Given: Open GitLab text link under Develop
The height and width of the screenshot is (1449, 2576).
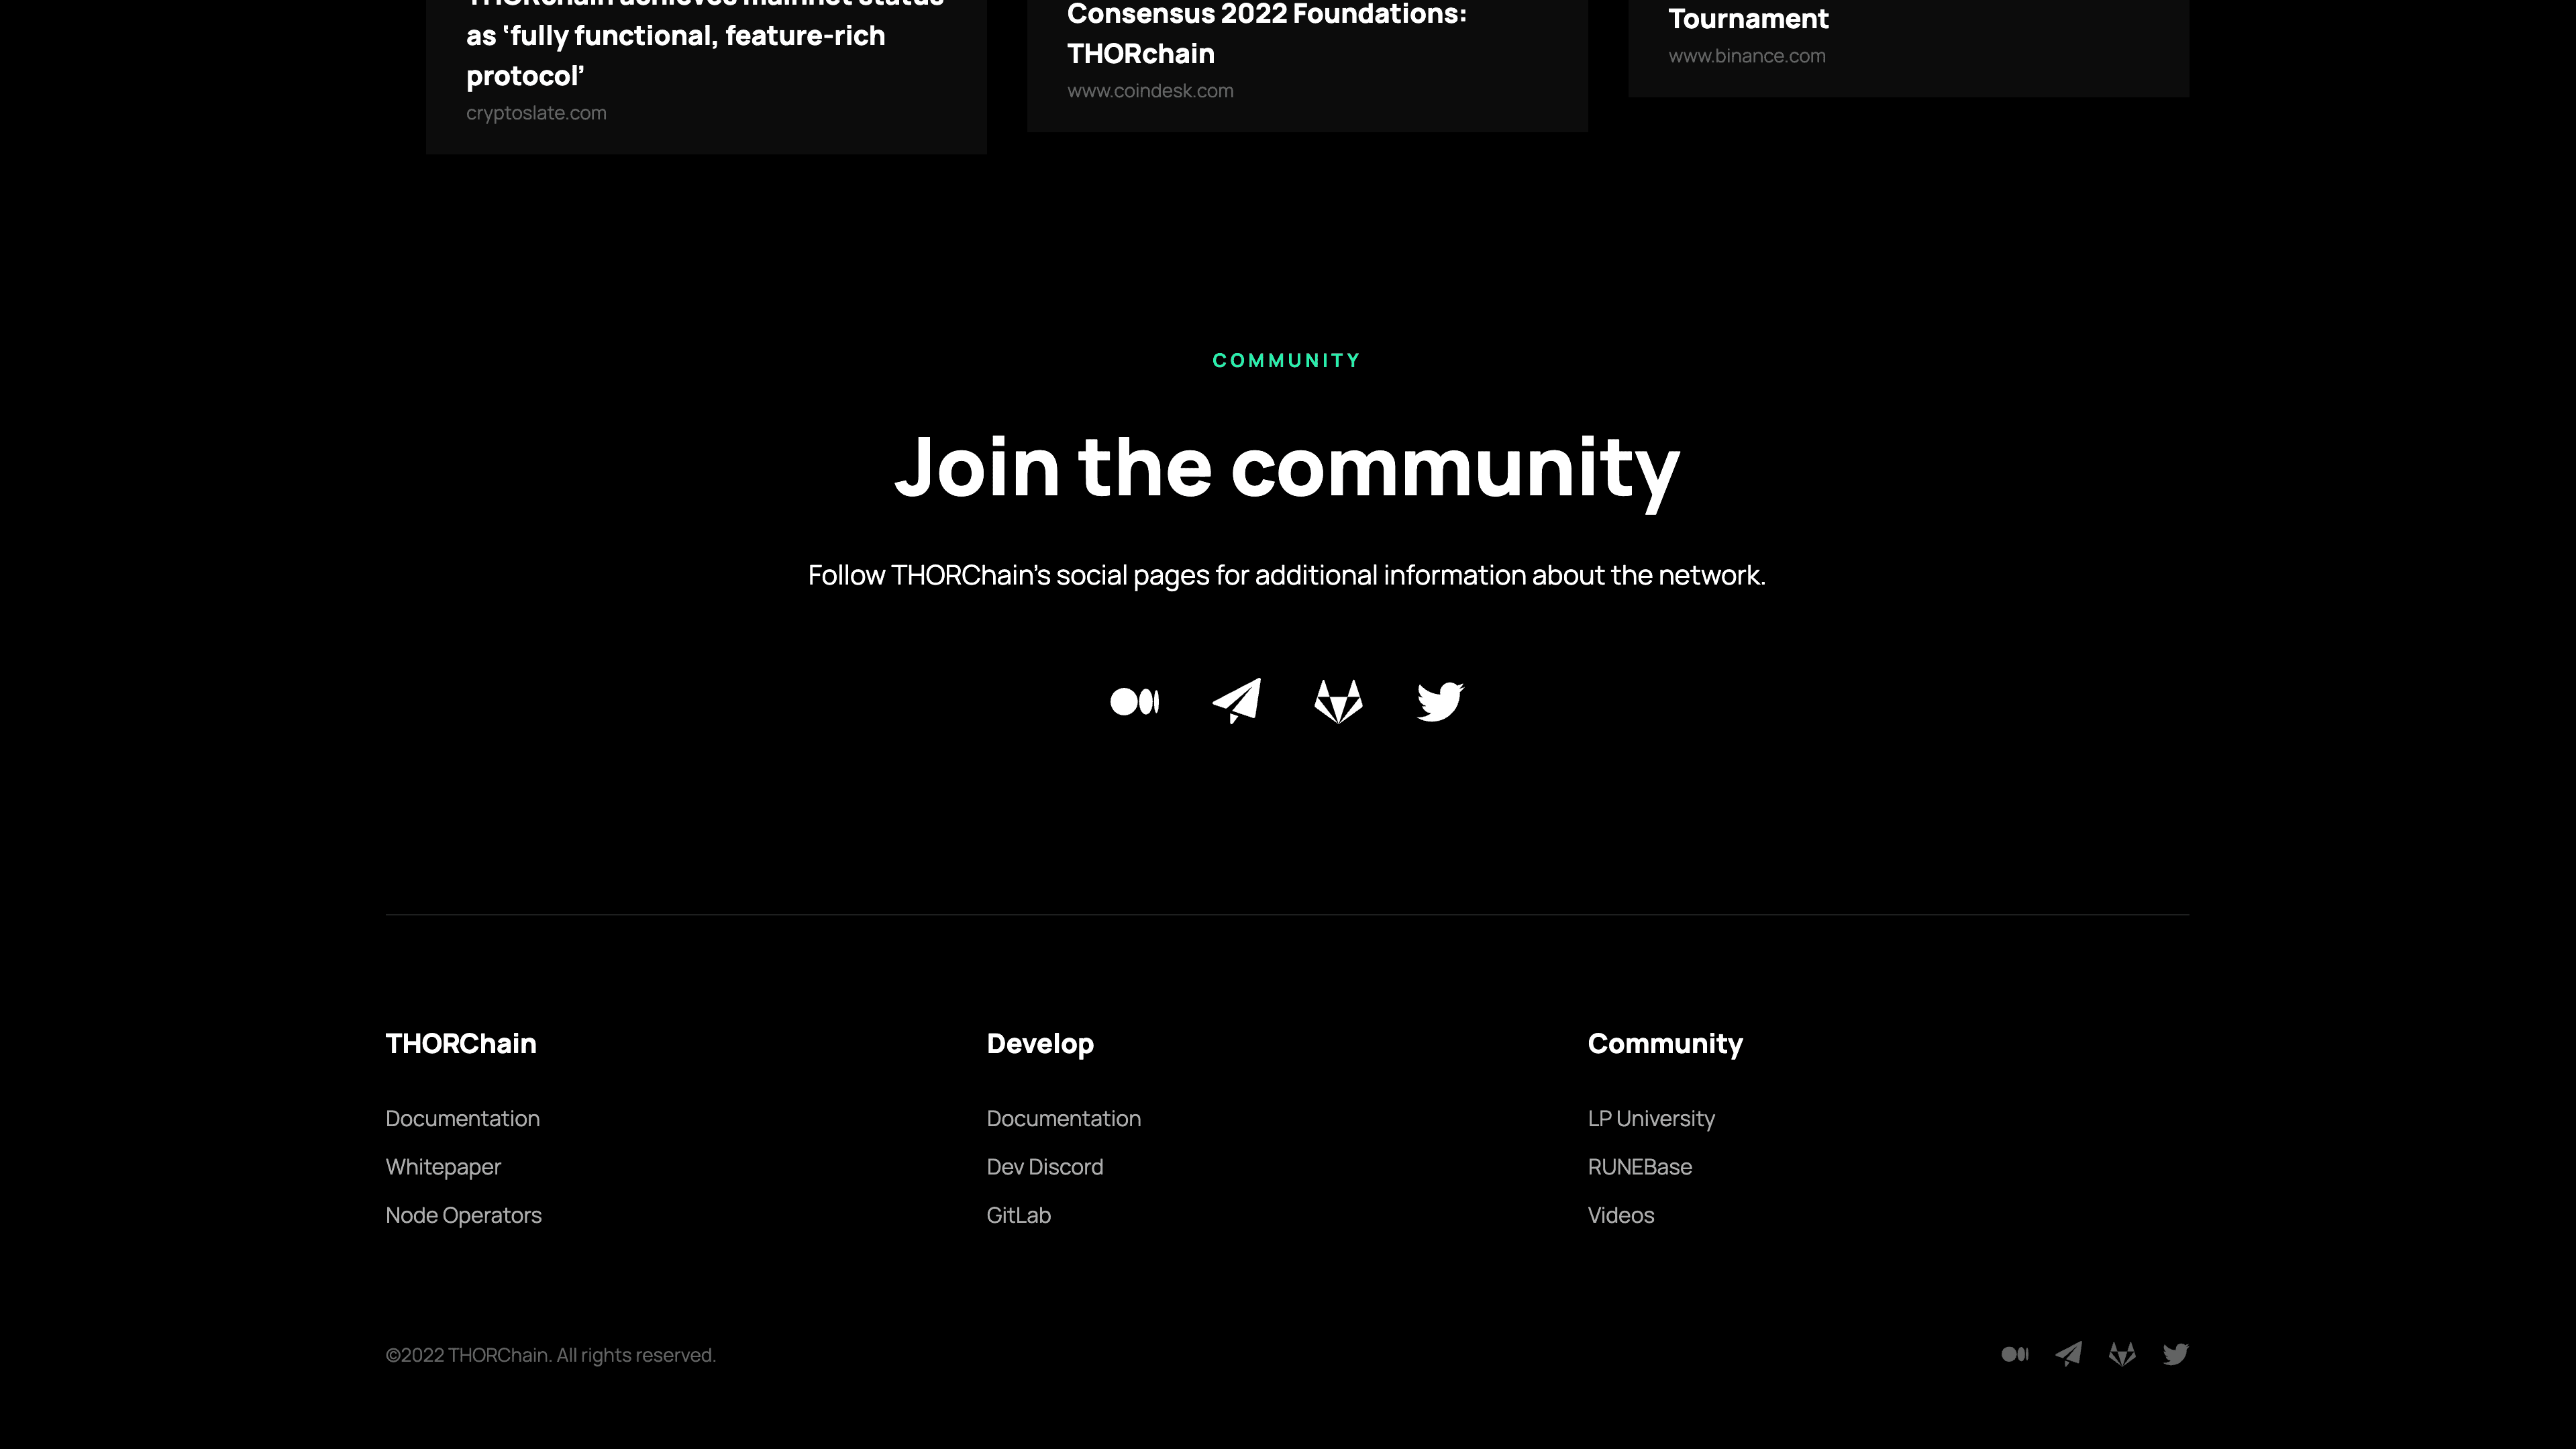Looking at the screenshot, I should [x=1019, y=1215].
